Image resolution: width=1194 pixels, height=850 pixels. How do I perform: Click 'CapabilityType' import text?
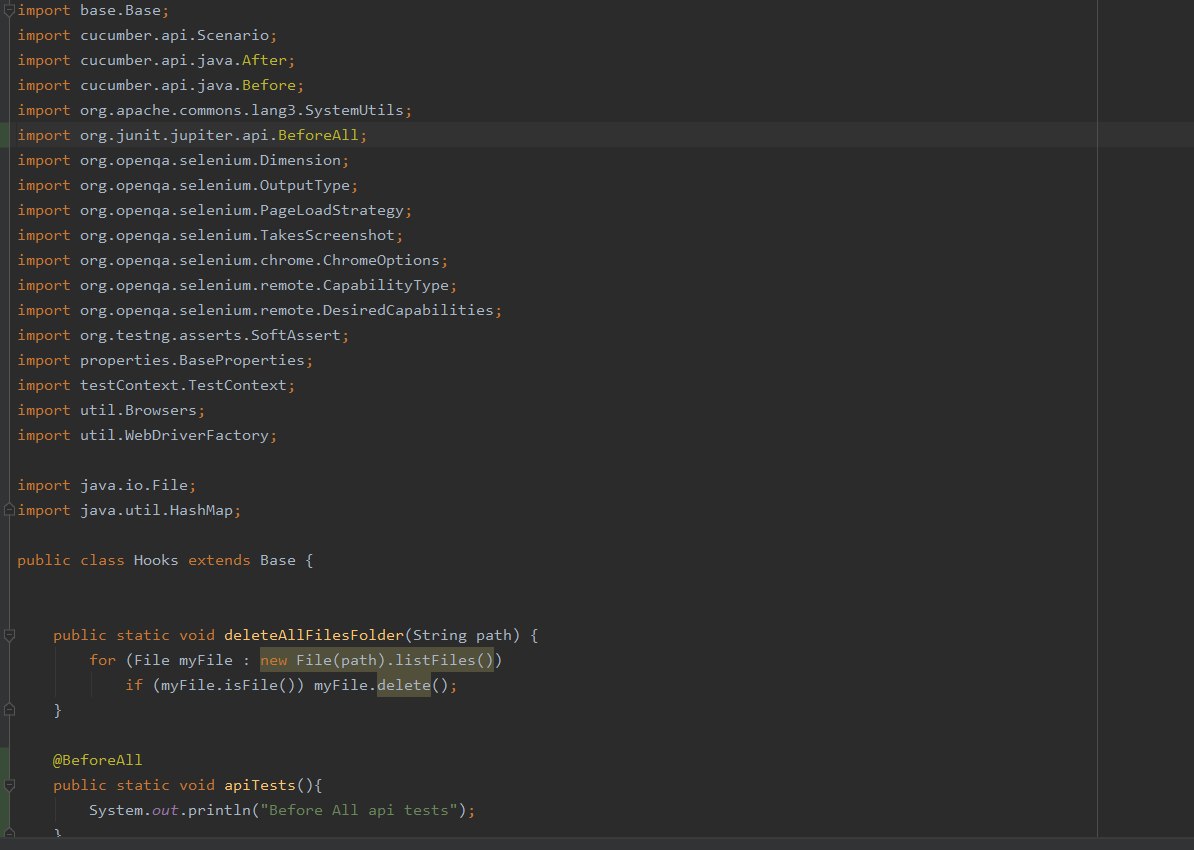(x=385, y=285)
